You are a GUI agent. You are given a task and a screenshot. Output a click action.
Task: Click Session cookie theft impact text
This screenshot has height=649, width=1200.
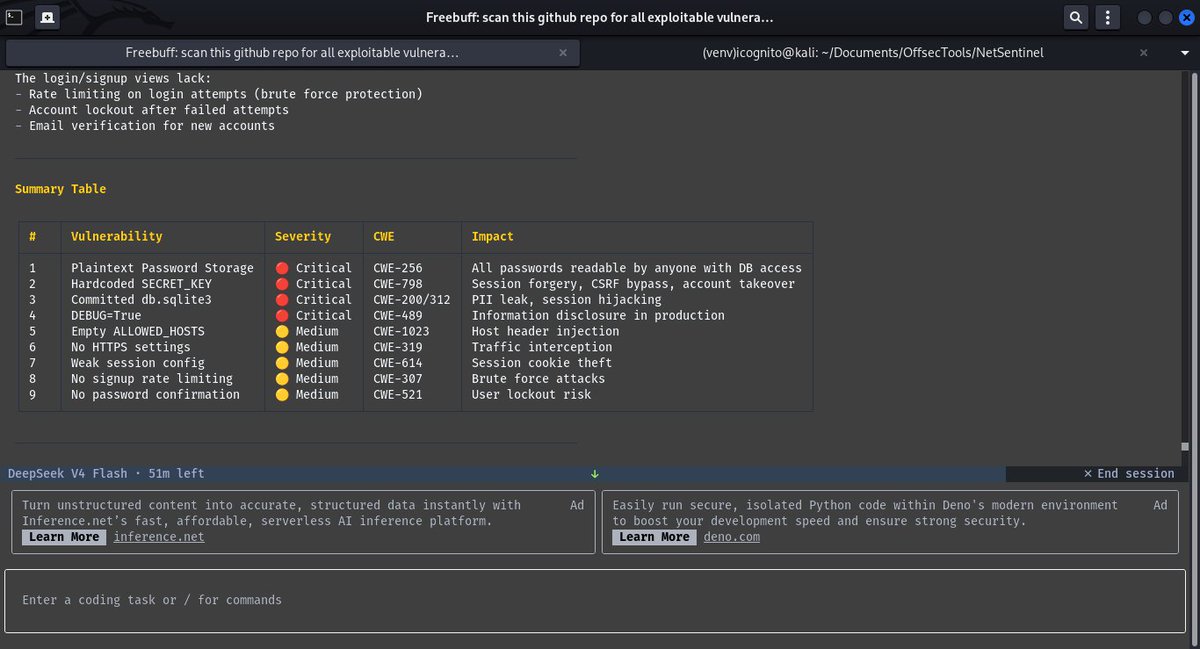542,363
